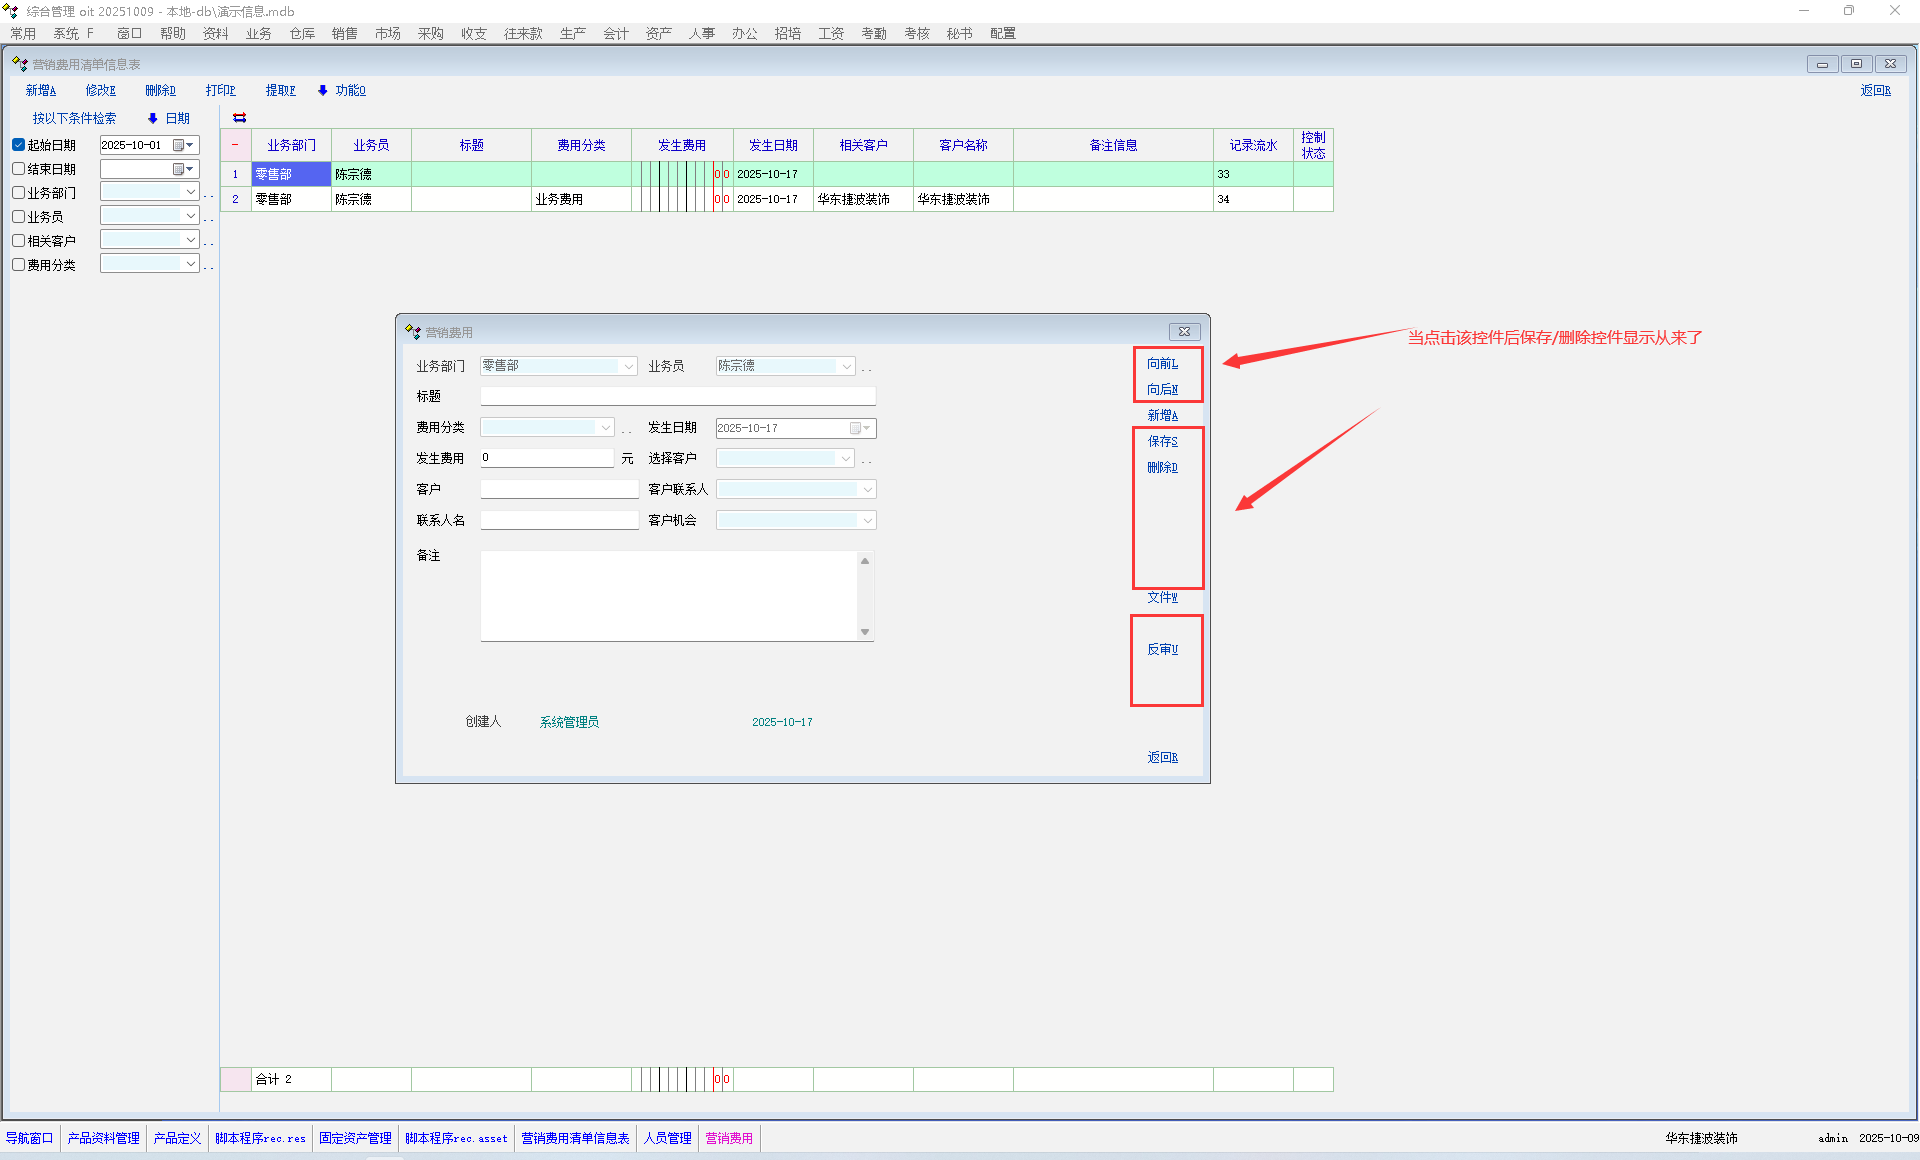Click the blue down-arrow beside 功能O

pyautogui.click(x=322, y=90)
